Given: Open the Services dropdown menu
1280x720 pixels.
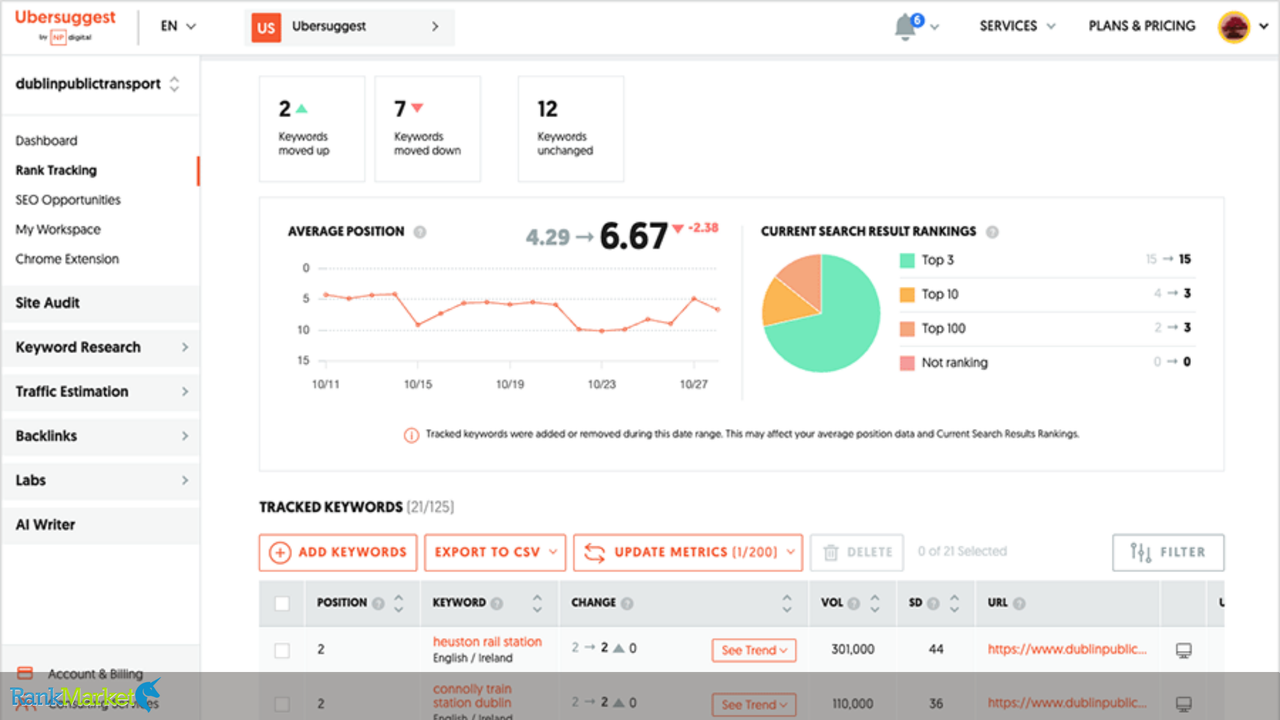Looking at the screenshot, I should coord(1017,27).
